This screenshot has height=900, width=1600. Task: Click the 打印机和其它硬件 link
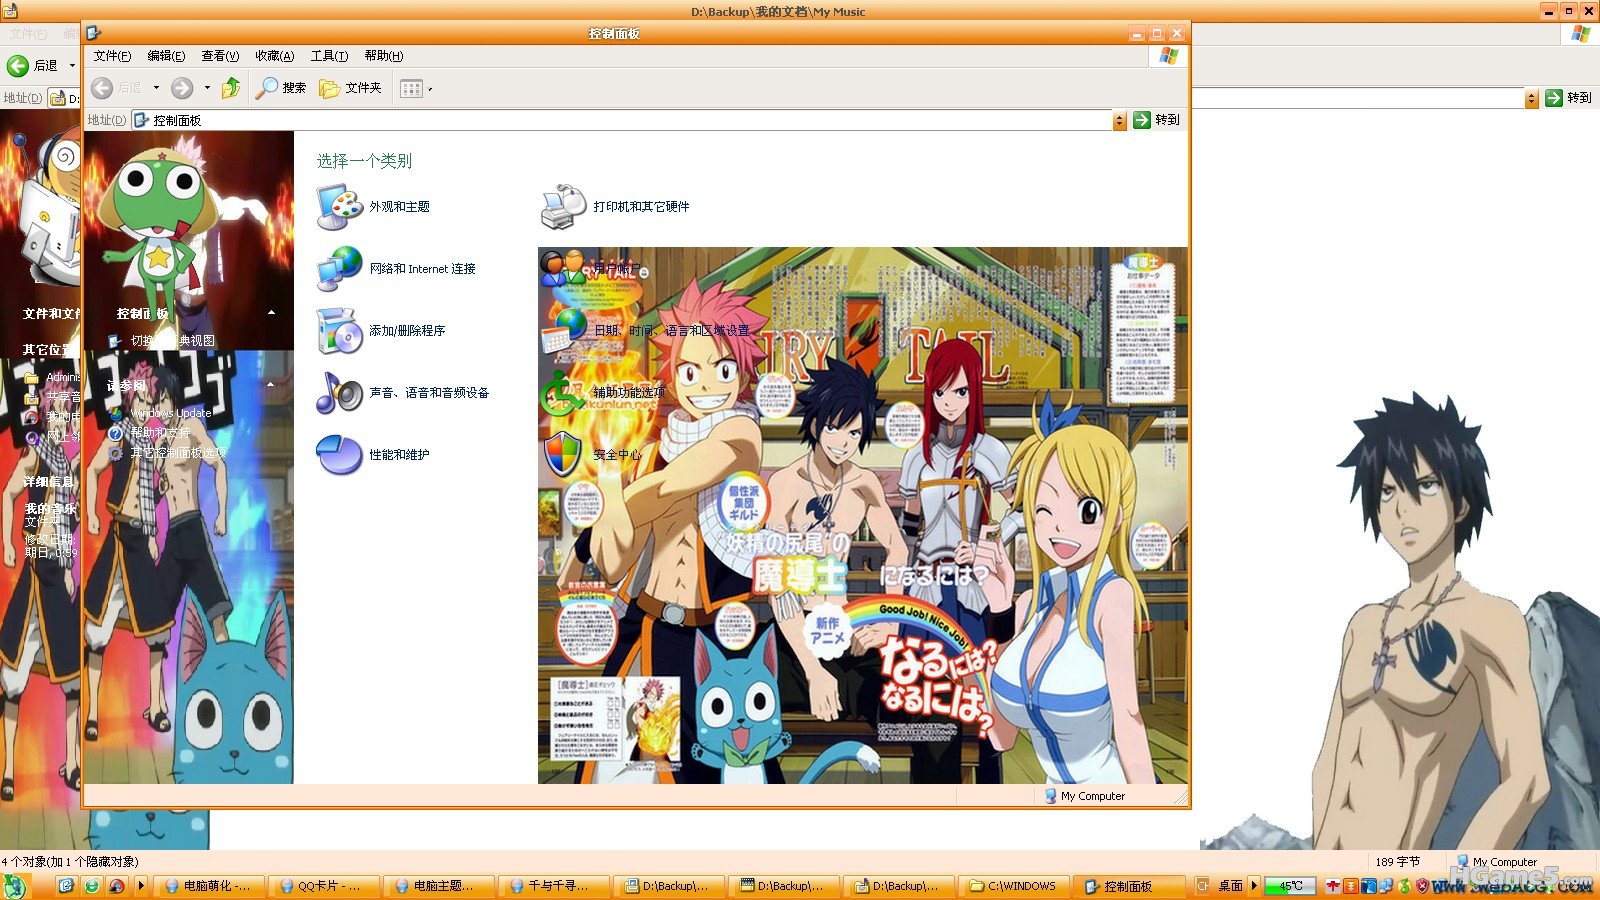pyautogui.click(x=641, y=207)
